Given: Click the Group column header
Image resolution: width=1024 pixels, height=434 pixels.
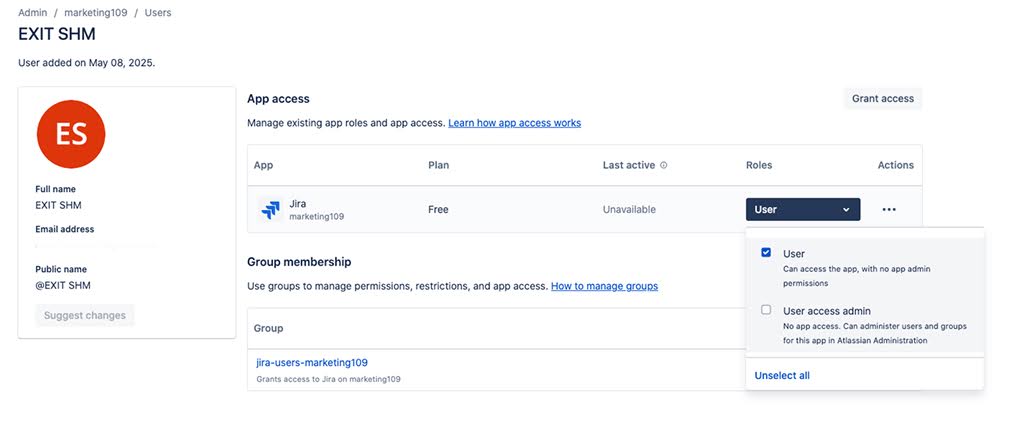Looking at the screenshot, I should tap(268, 328).
